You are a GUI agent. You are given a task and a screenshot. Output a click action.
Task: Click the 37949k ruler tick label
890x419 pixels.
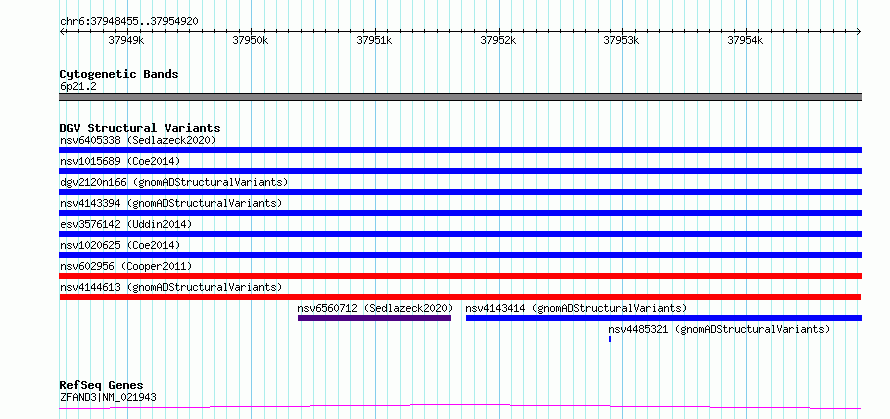pyautogui.click(x=127, y=40)
